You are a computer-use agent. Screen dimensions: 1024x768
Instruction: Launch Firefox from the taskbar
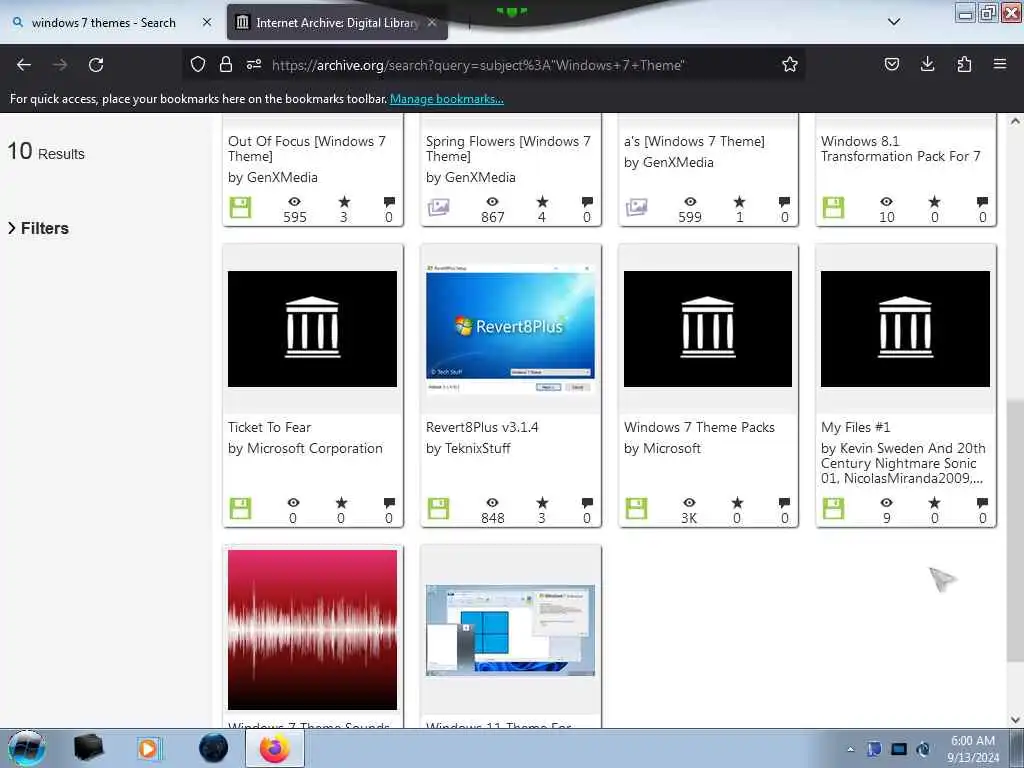pyautogui.click(x=275, y=748)
